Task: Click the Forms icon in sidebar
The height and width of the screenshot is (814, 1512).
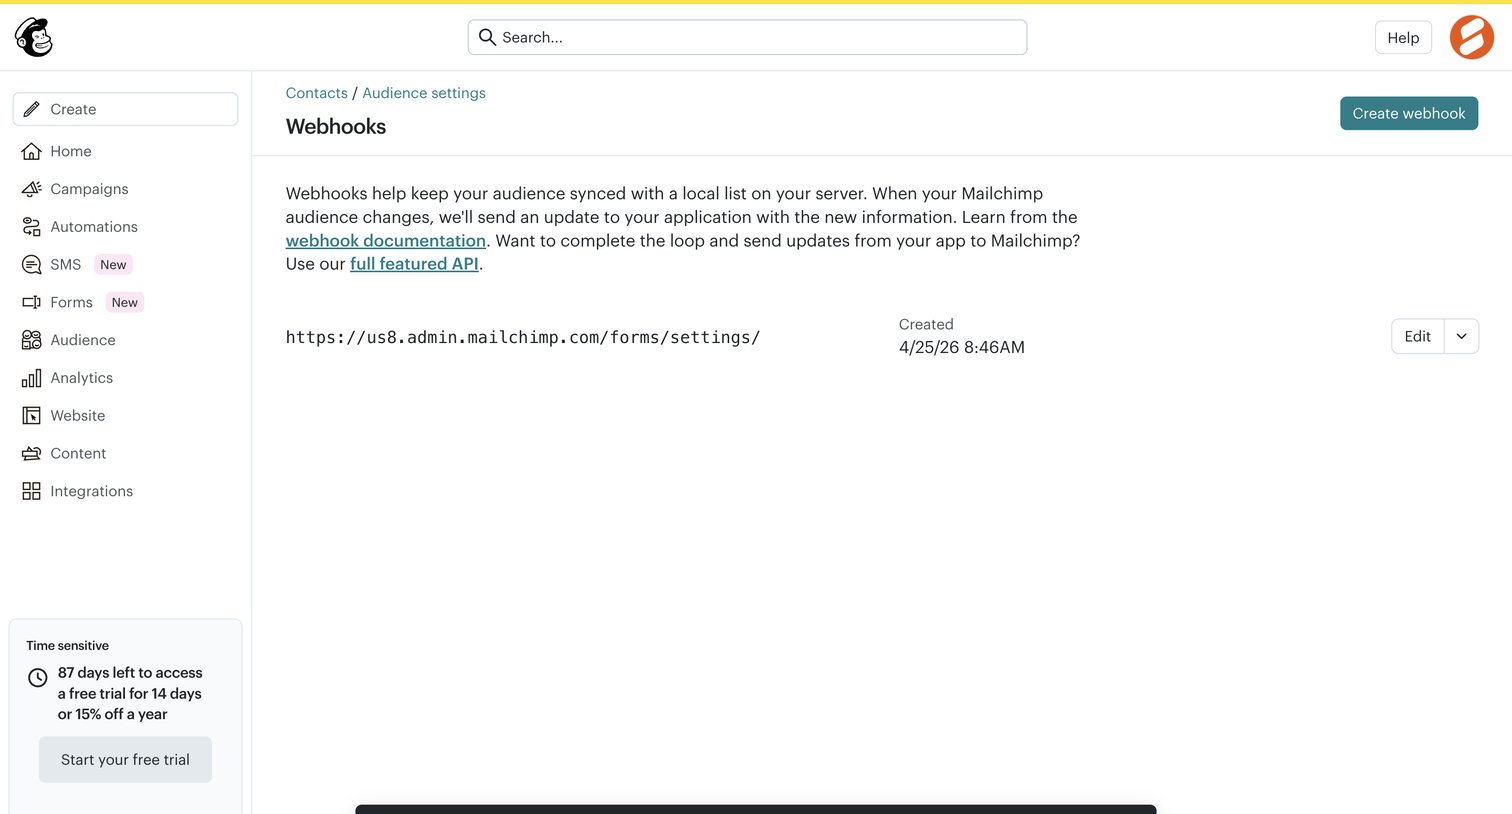Action: (32, 302)
